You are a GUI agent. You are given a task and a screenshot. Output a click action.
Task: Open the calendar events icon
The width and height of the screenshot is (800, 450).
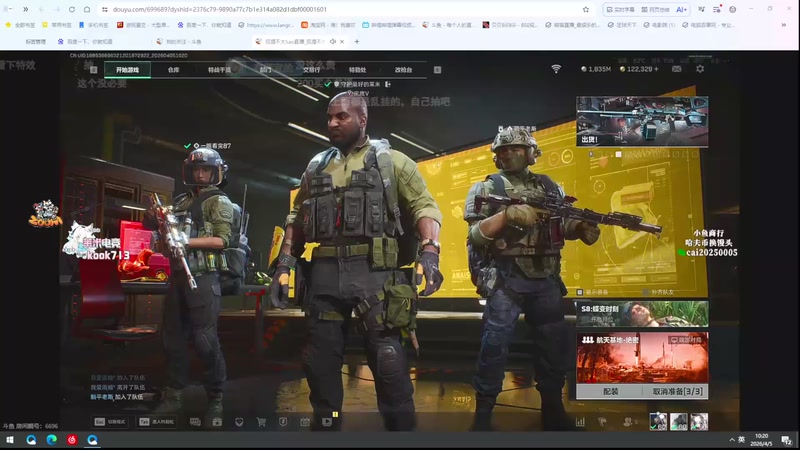[x=305, y=422]
